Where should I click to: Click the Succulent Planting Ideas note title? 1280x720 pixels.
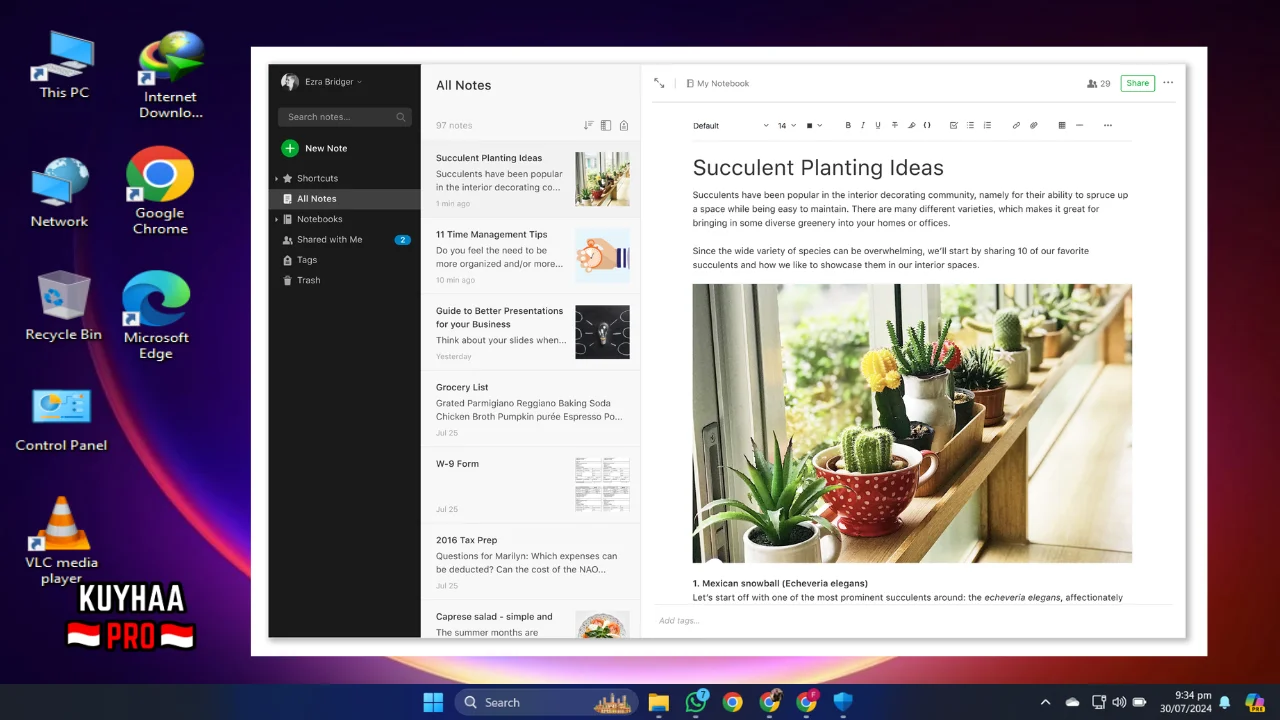(818, 168)
